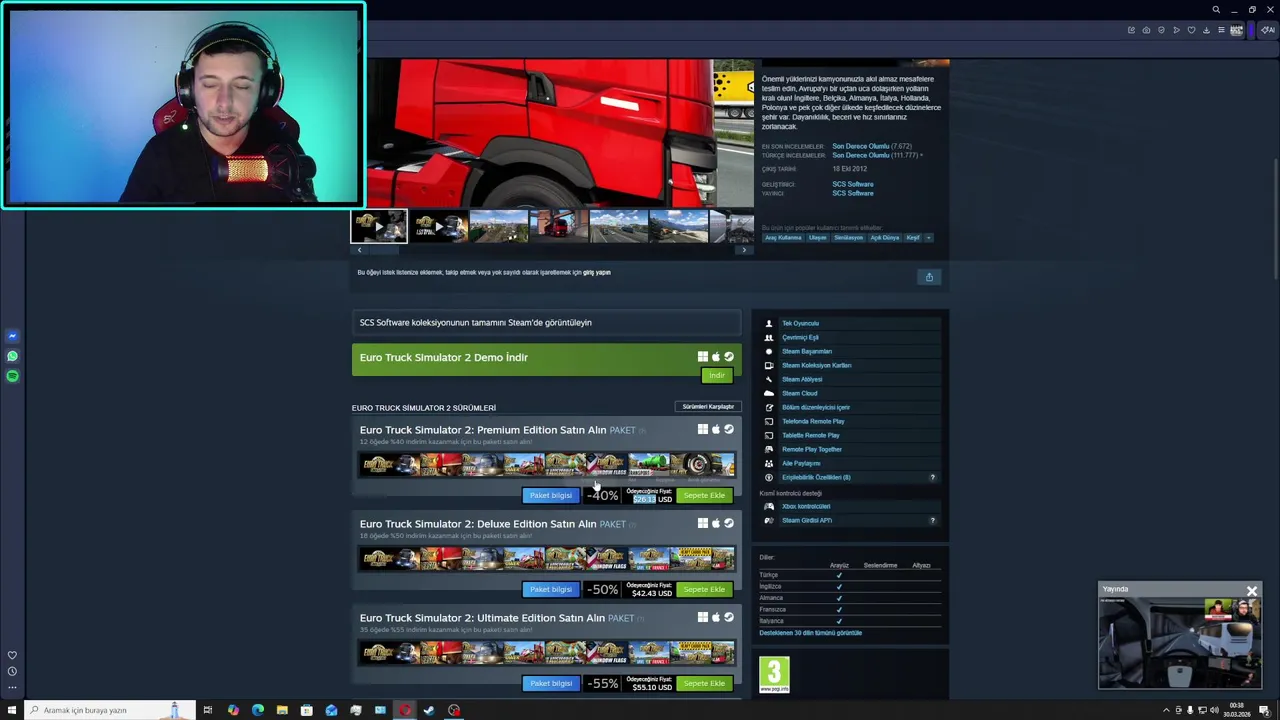Open the snapshot camera icon in toolbar
This screenshot has width=1280, height=720.
click(1146, 30)
